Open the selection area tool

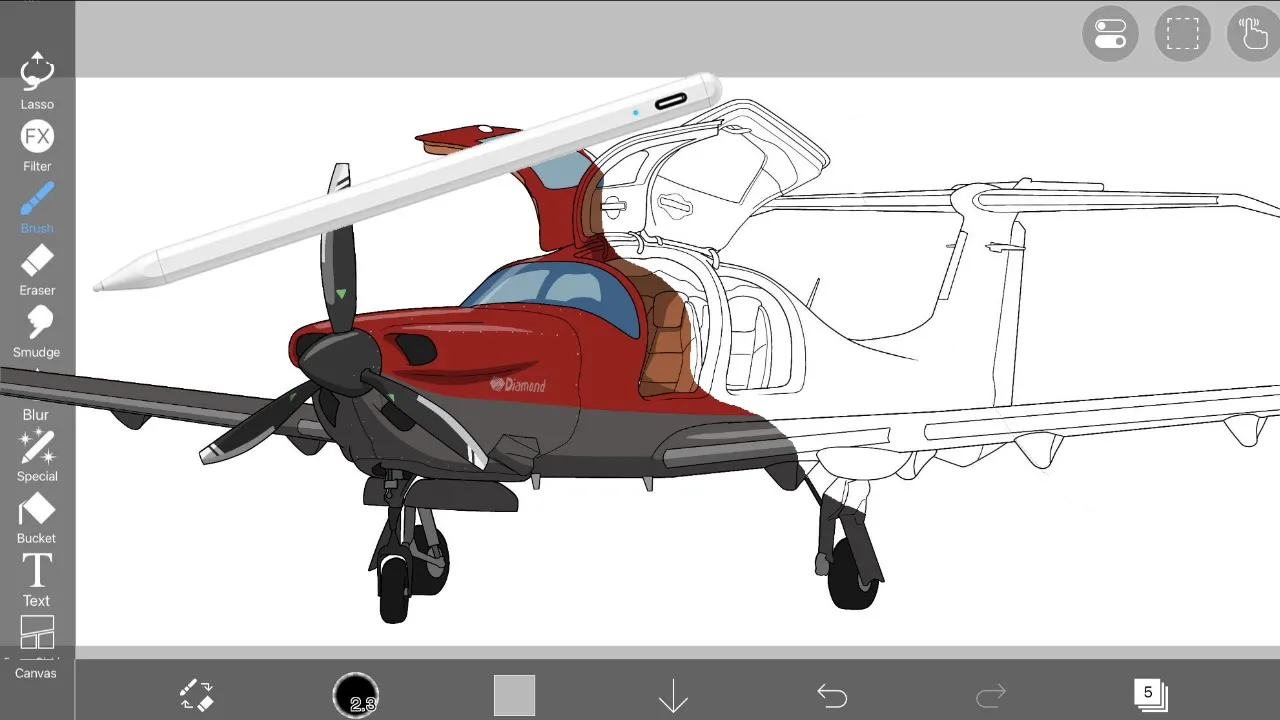click(x=1182, y=34)
